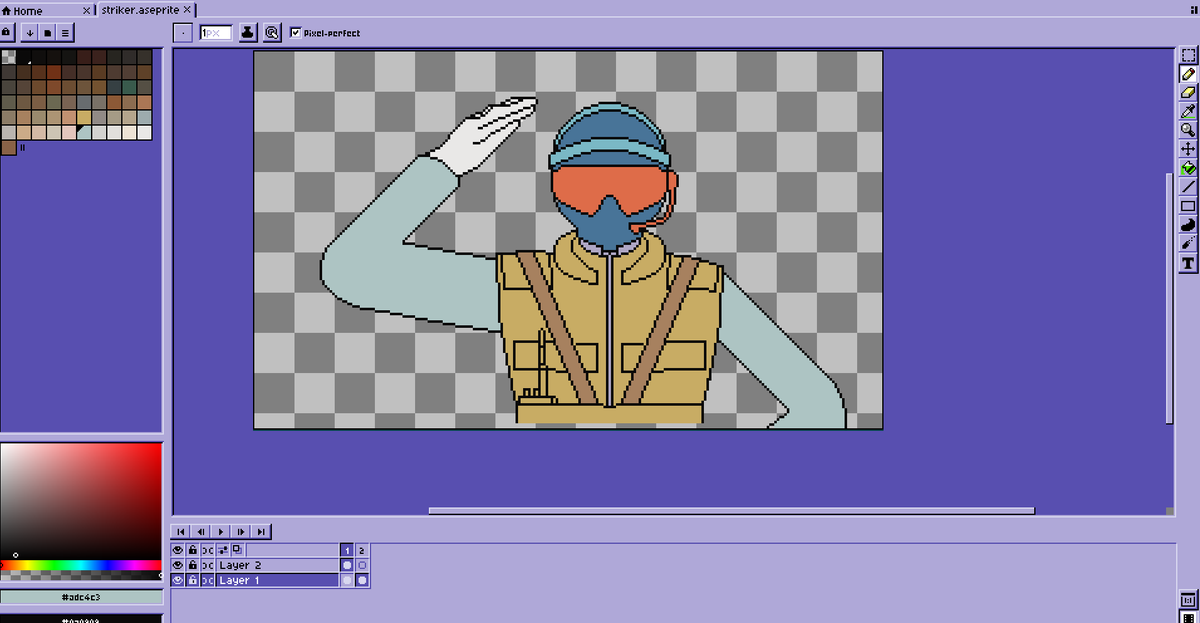Hide Layer 1 with its eye icon
Screen dimensions: 1200x623
click(x=178, y=580)
